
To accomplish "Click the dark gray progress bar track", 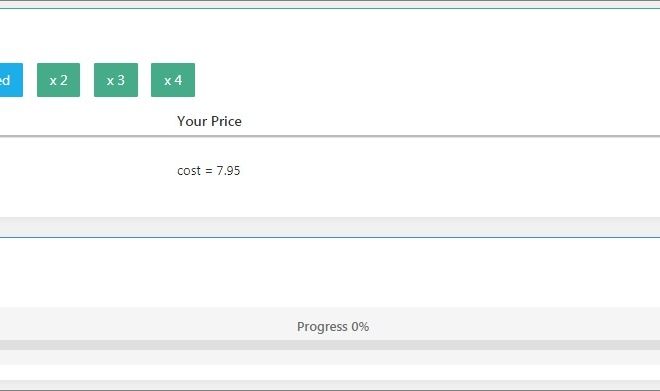I will [330, 345].
